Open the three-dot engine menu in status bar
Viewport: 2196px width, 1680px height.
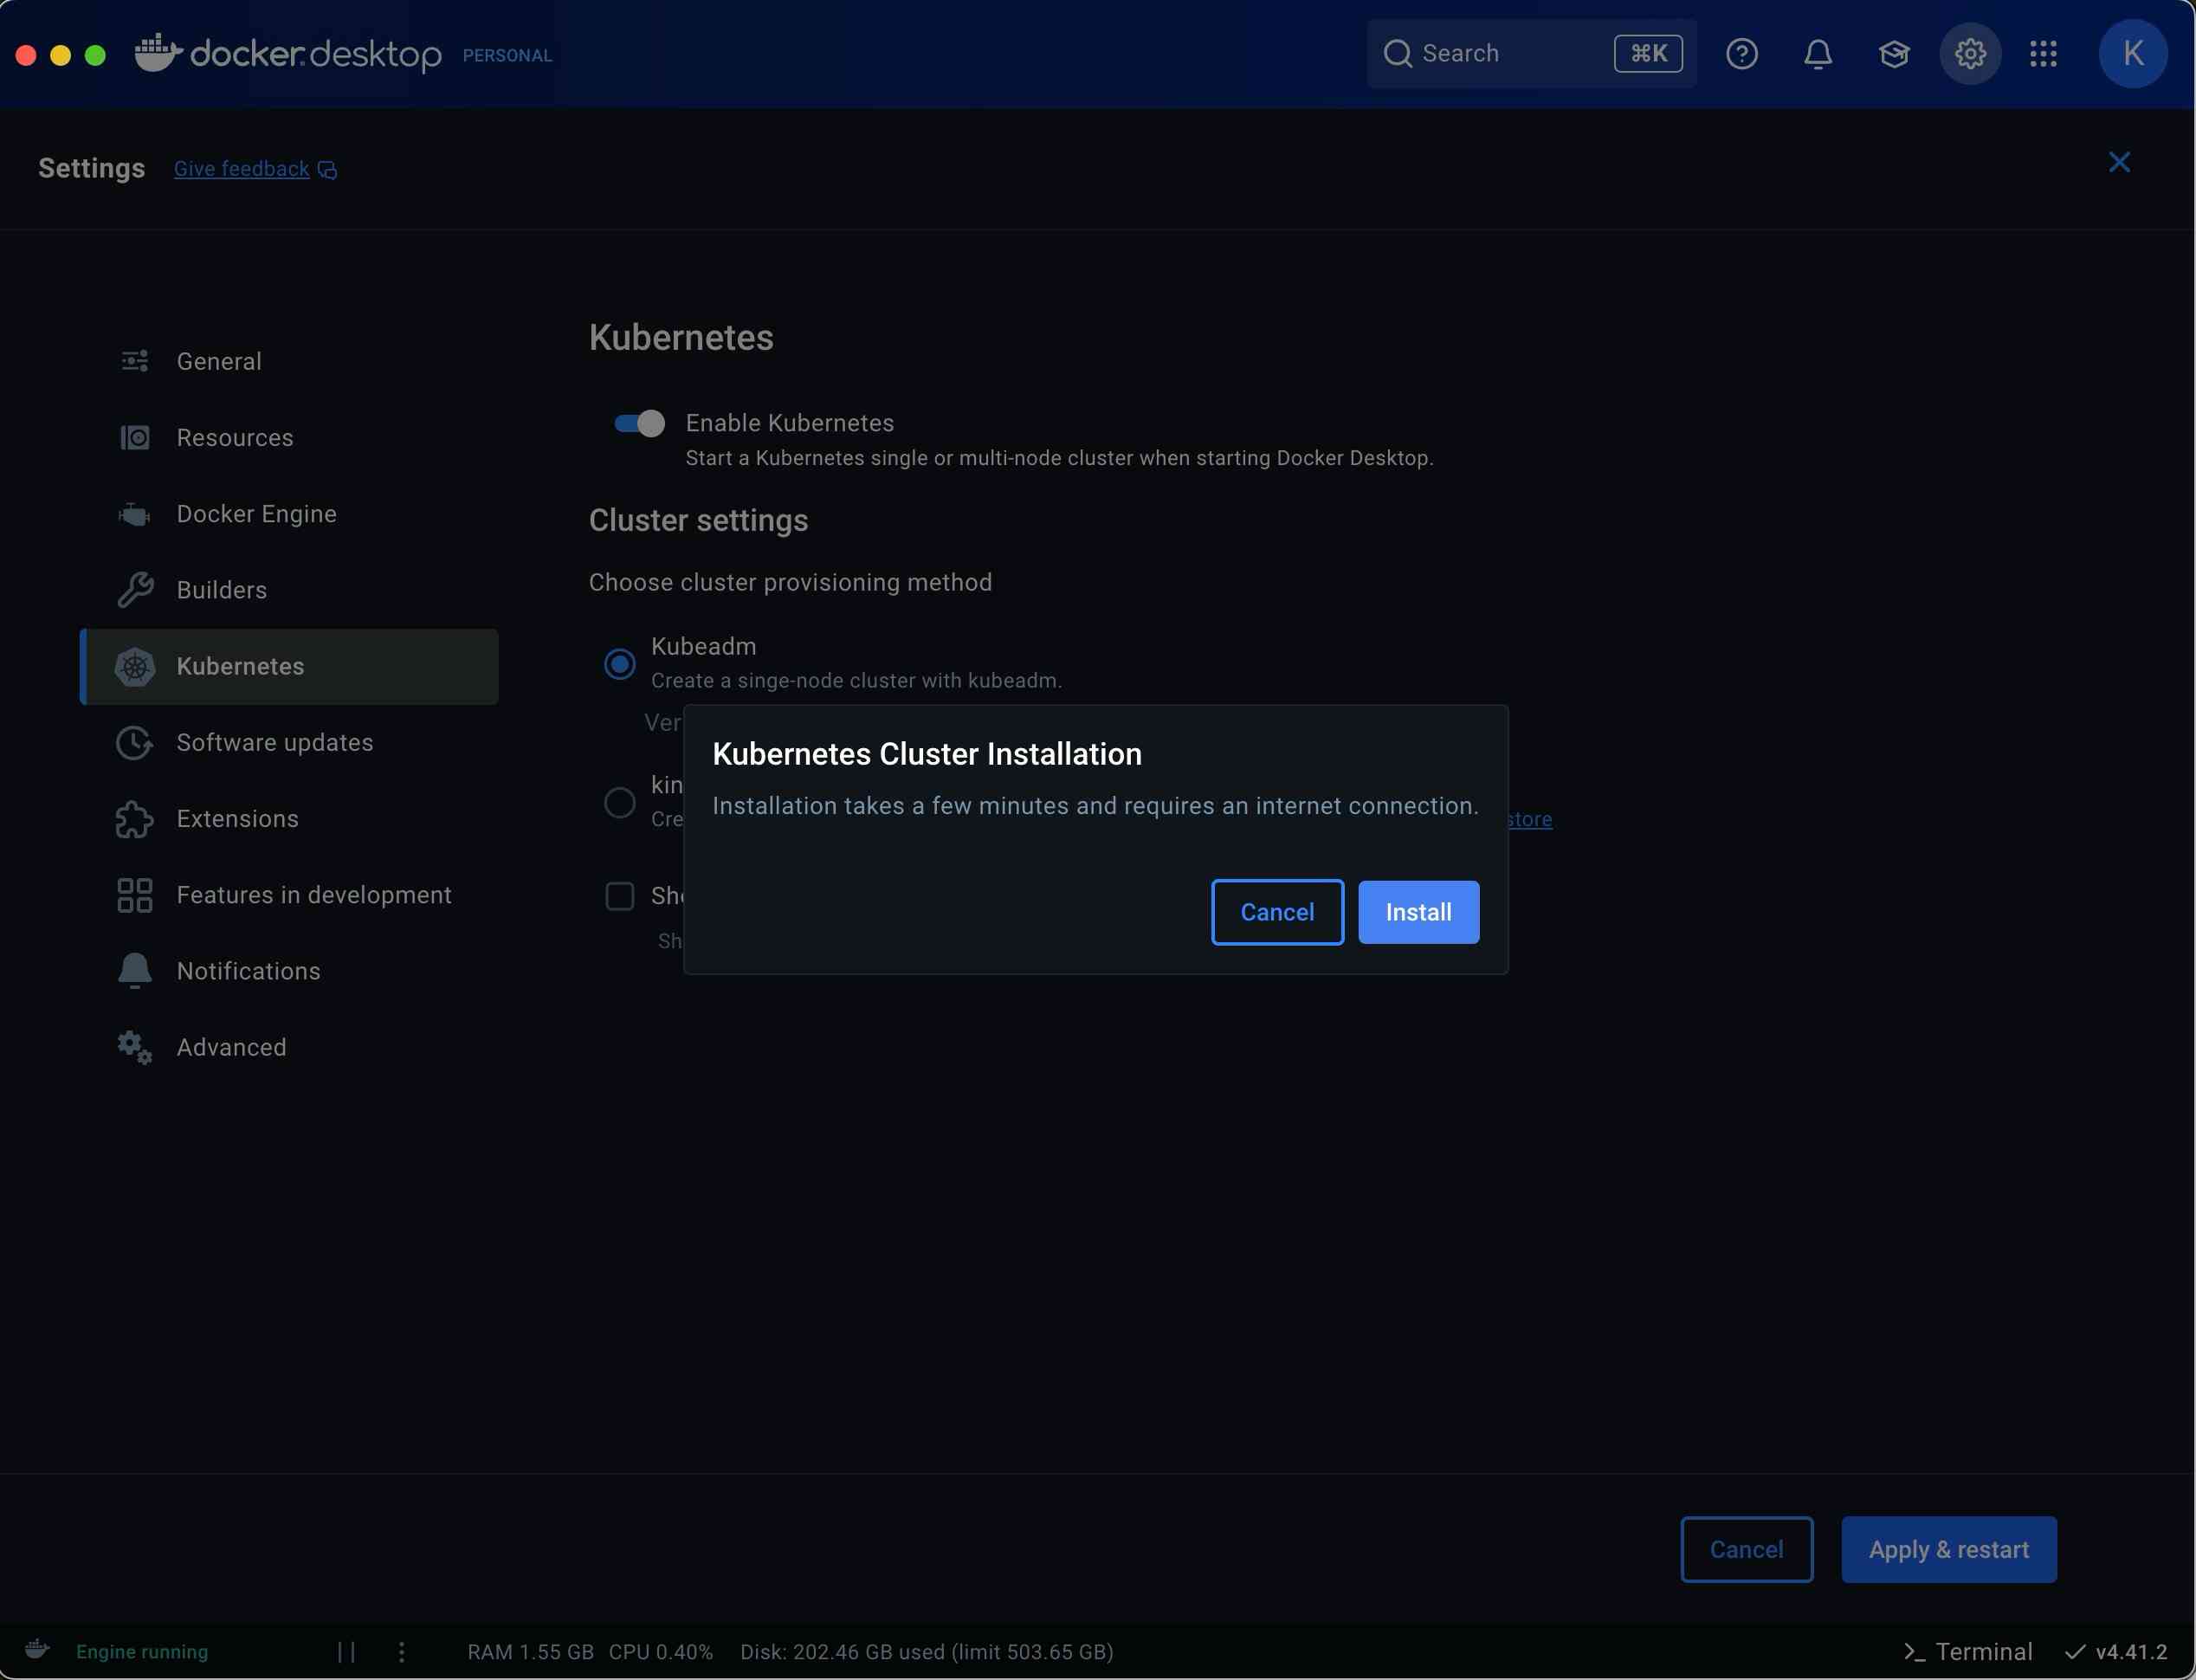tap(402, 1652)
